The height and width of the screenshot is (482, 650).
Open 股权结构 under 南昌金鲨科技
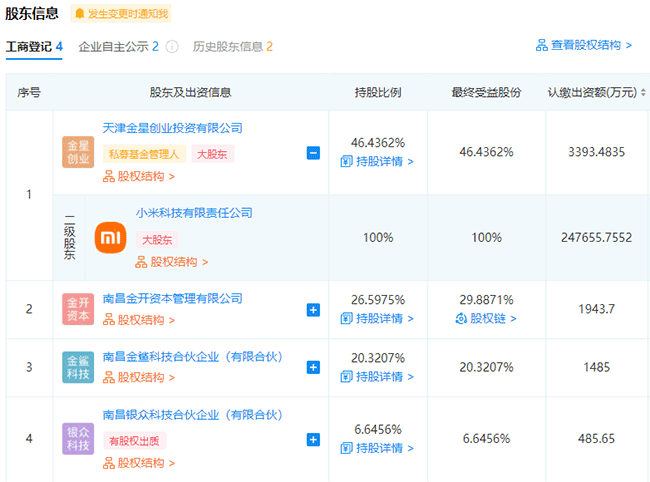139,378
